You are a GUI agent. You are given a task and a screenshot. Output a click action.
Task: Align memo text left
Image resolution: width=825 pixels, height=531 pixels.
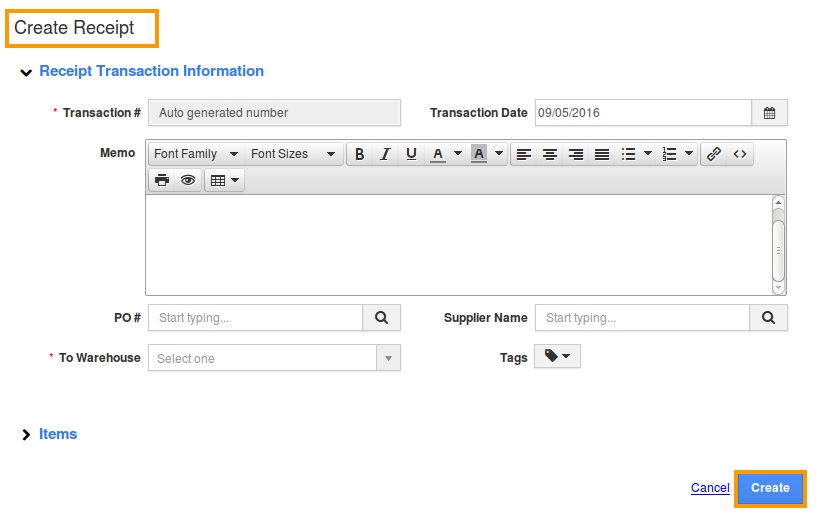(524, 154)
